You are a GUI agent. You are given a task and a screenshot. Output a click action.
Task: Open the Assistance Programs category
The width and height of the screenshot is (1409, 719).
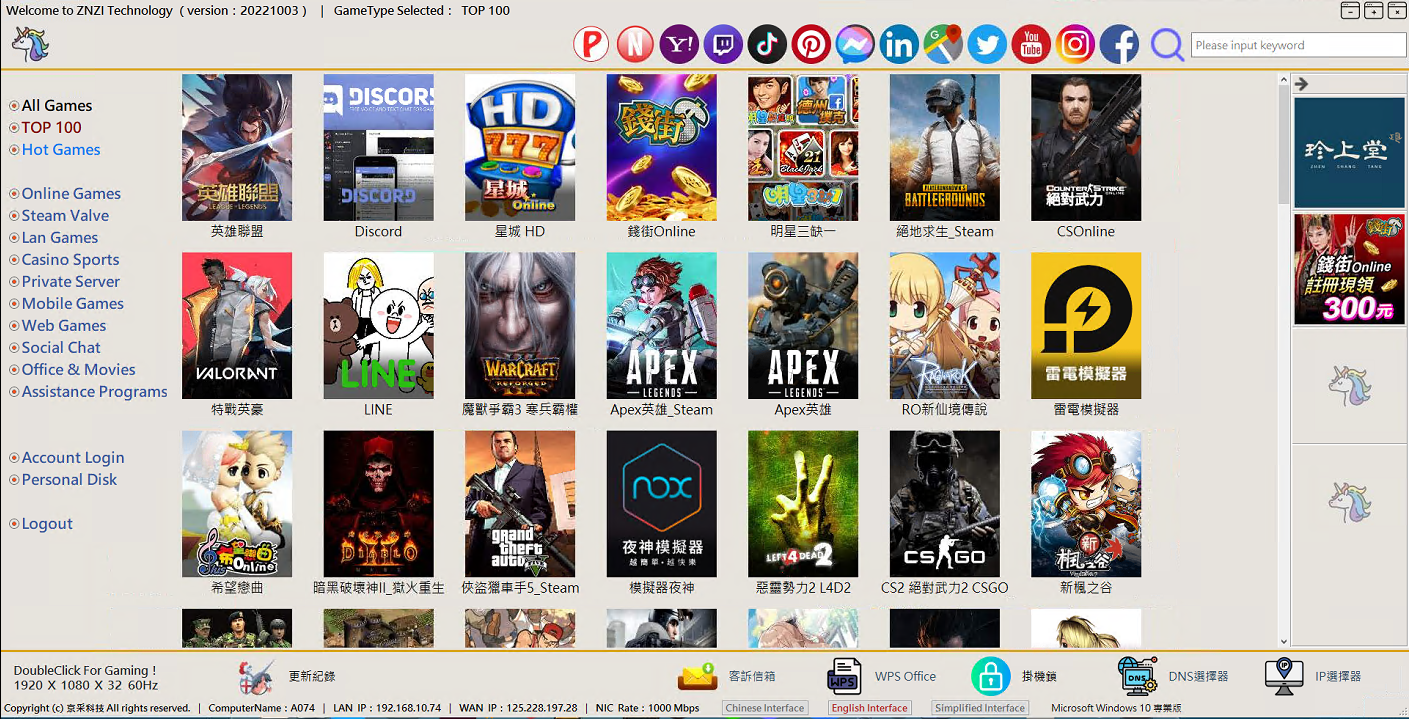pos(95,391)
